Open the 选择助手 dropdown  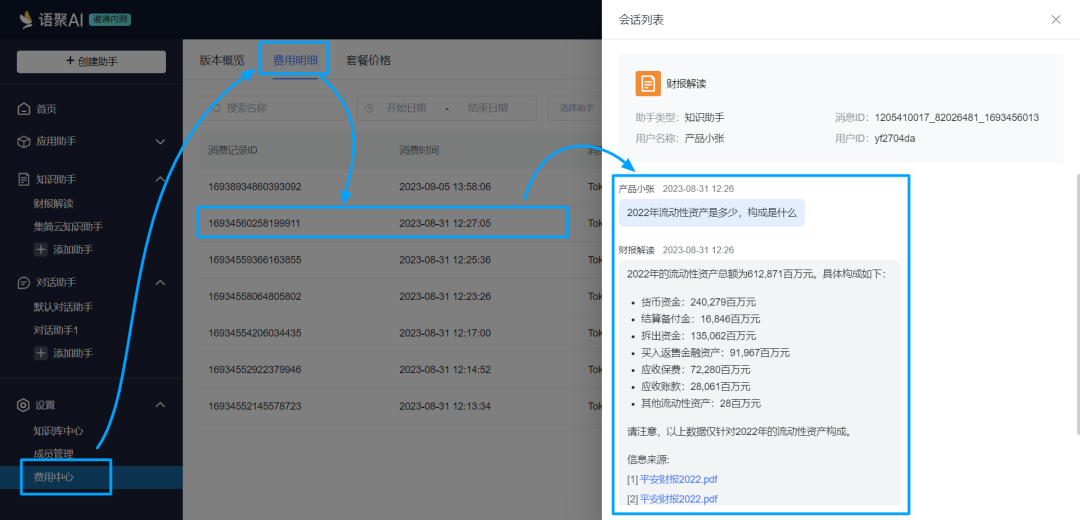575,108
